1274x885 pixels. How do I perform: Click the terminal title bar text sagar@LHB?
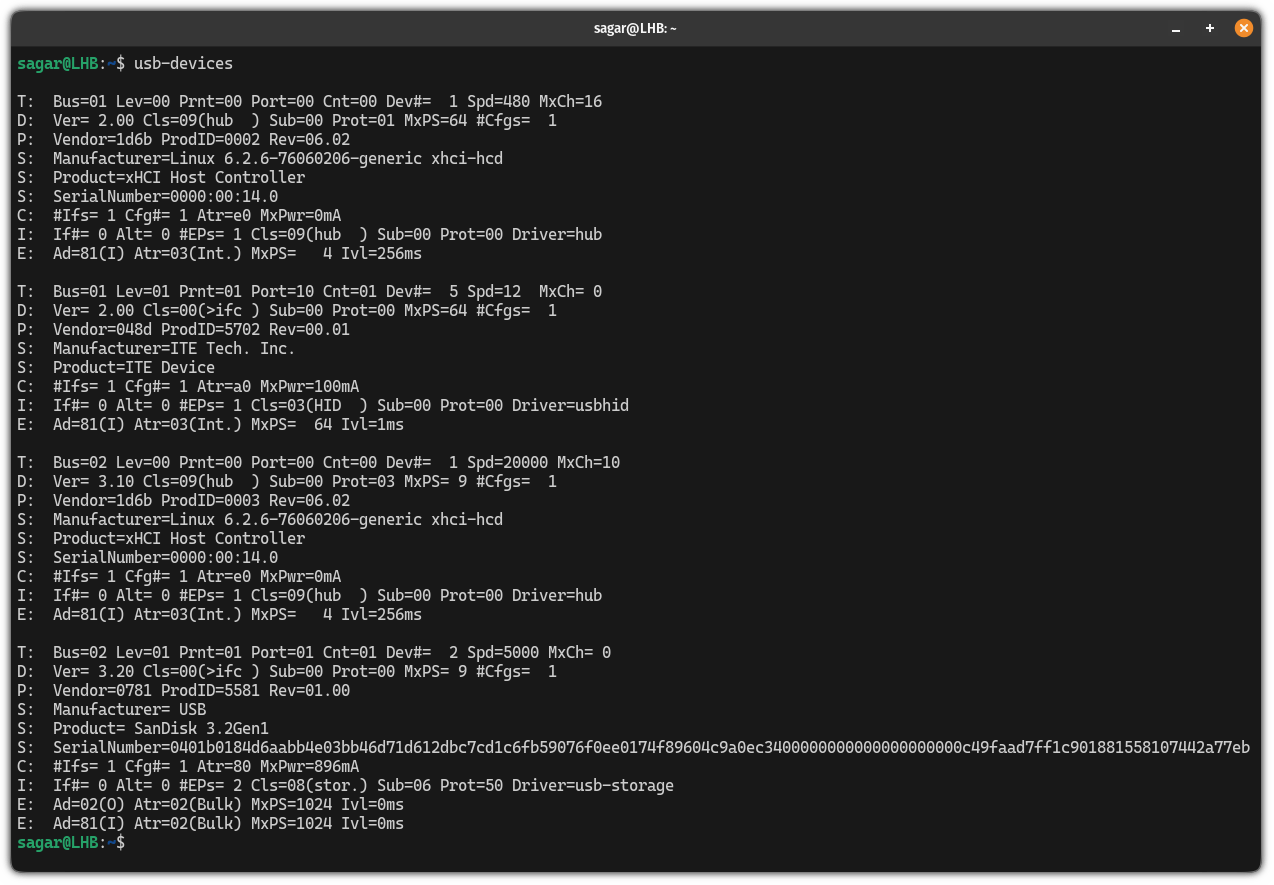pos(634,28)
